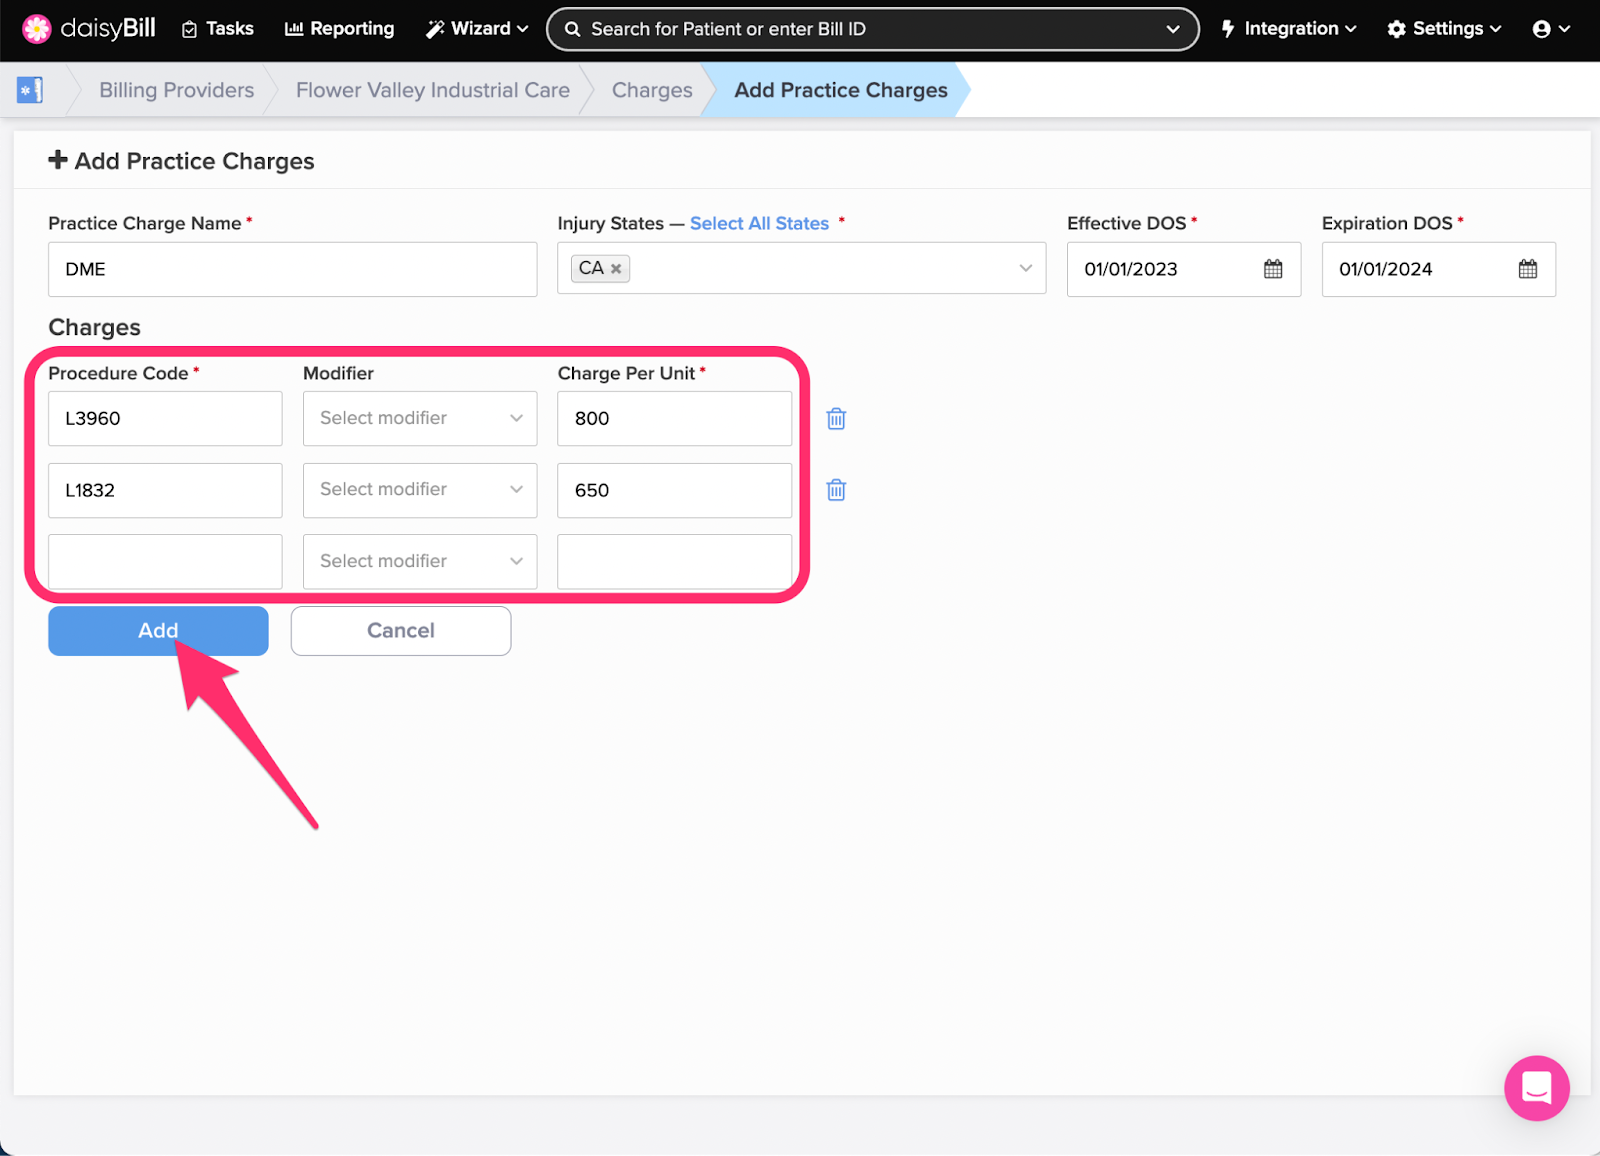This screenshot has height=1156, width=1600.
Task: Open the Settings menu
Action: (1444, 29)
